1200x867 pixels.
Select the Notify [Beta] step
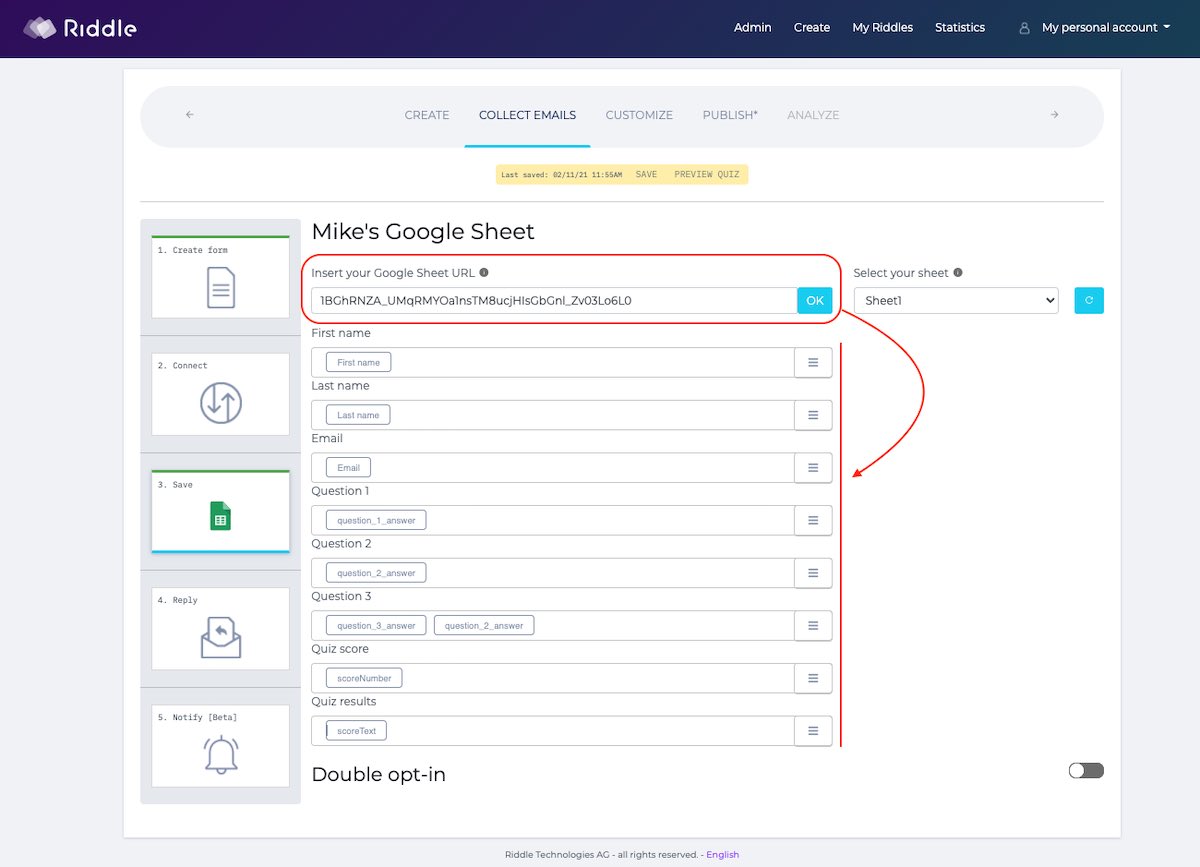pos(220,745)
